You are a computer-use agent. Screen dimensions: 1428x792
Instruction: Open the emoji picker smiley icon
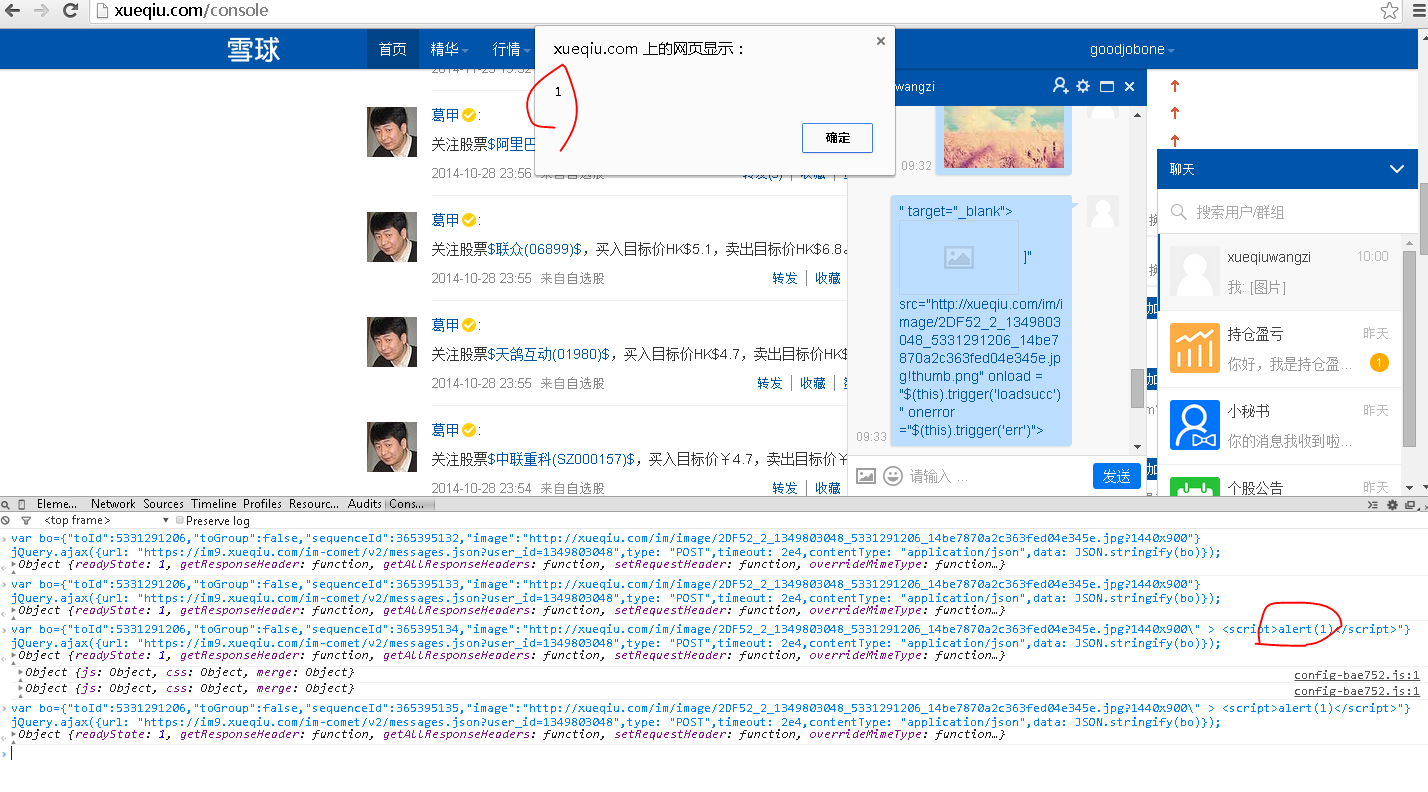pos(893,476)
